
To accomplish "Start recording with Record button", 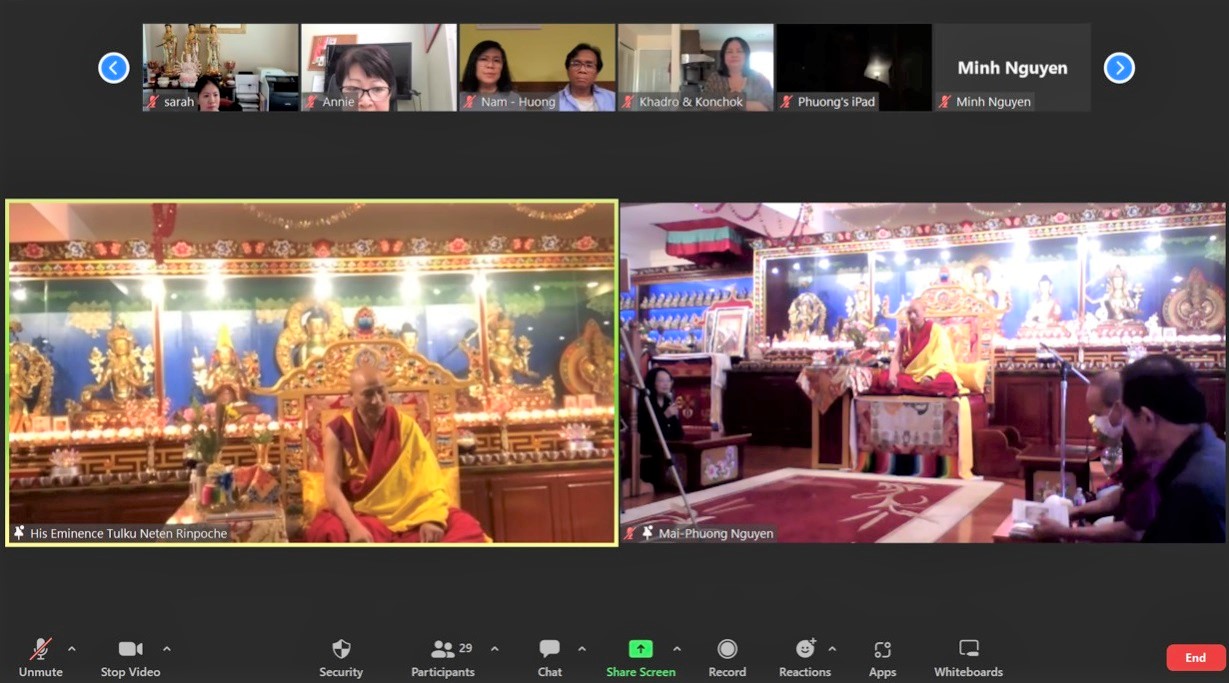I will point(727,657).
